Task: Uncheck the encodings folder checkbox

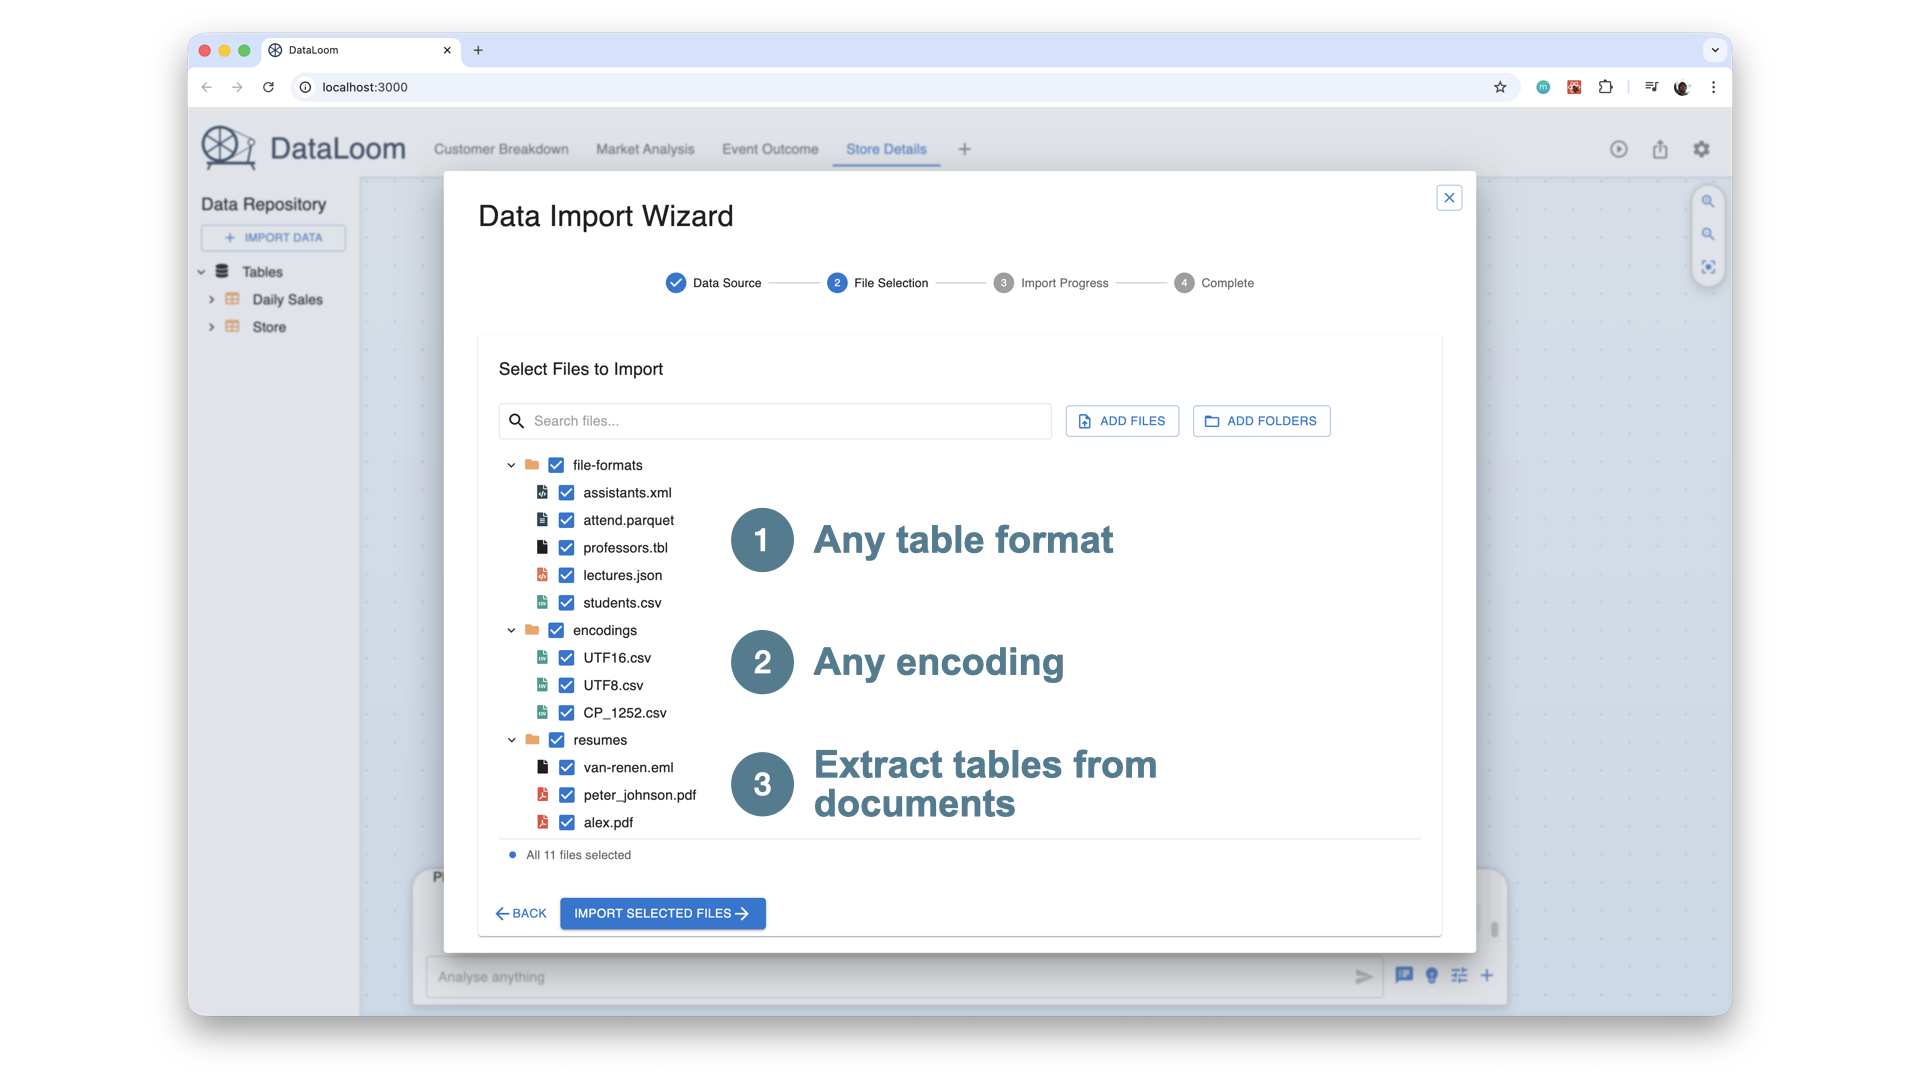Action: coord(555,630)
